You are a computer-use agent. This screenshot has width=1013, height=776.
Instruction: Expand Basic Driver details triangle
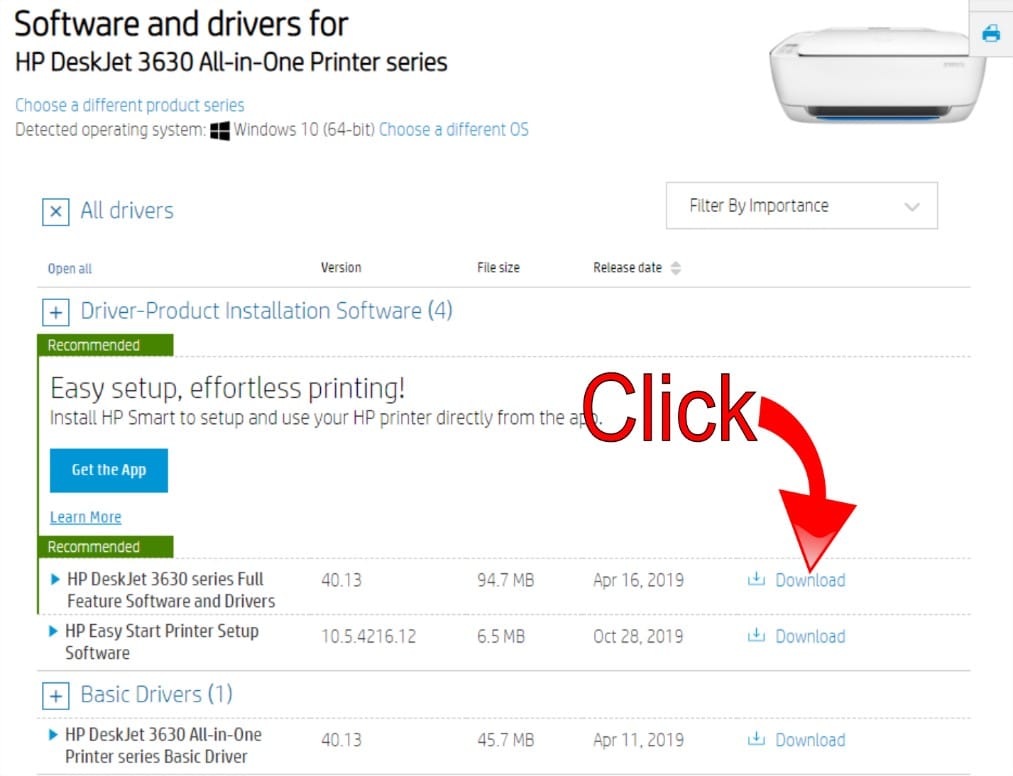click(54, 735)
